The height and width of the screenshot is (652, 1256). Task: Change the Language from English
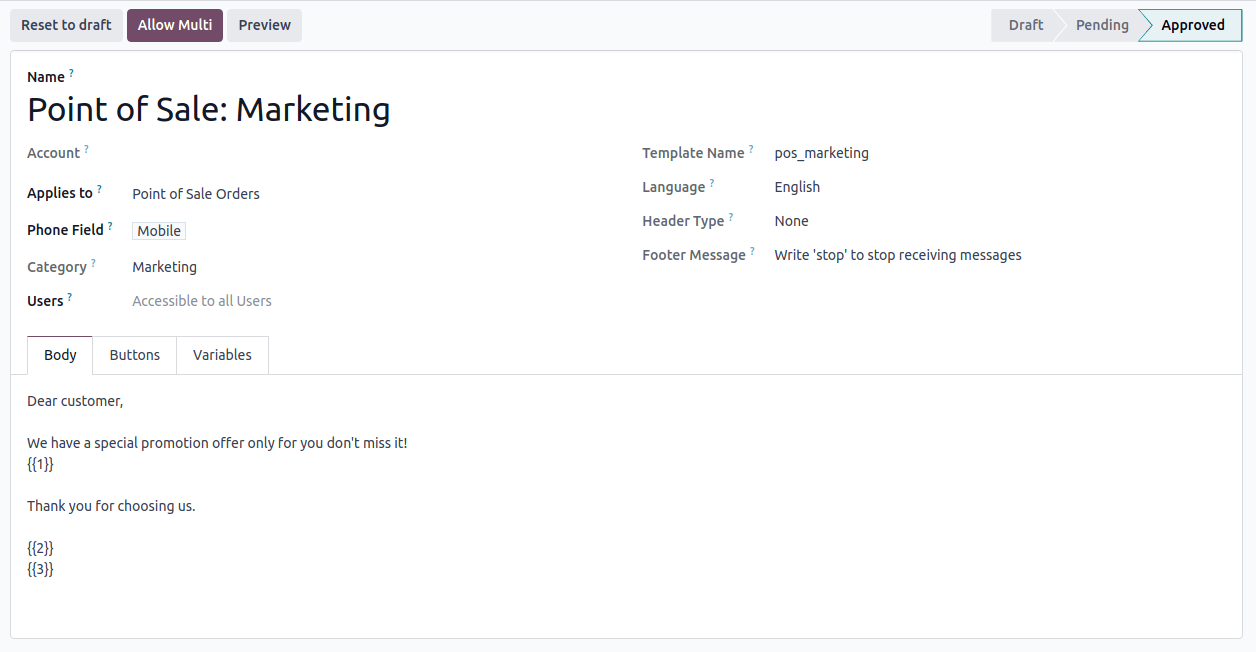(797, 186)
